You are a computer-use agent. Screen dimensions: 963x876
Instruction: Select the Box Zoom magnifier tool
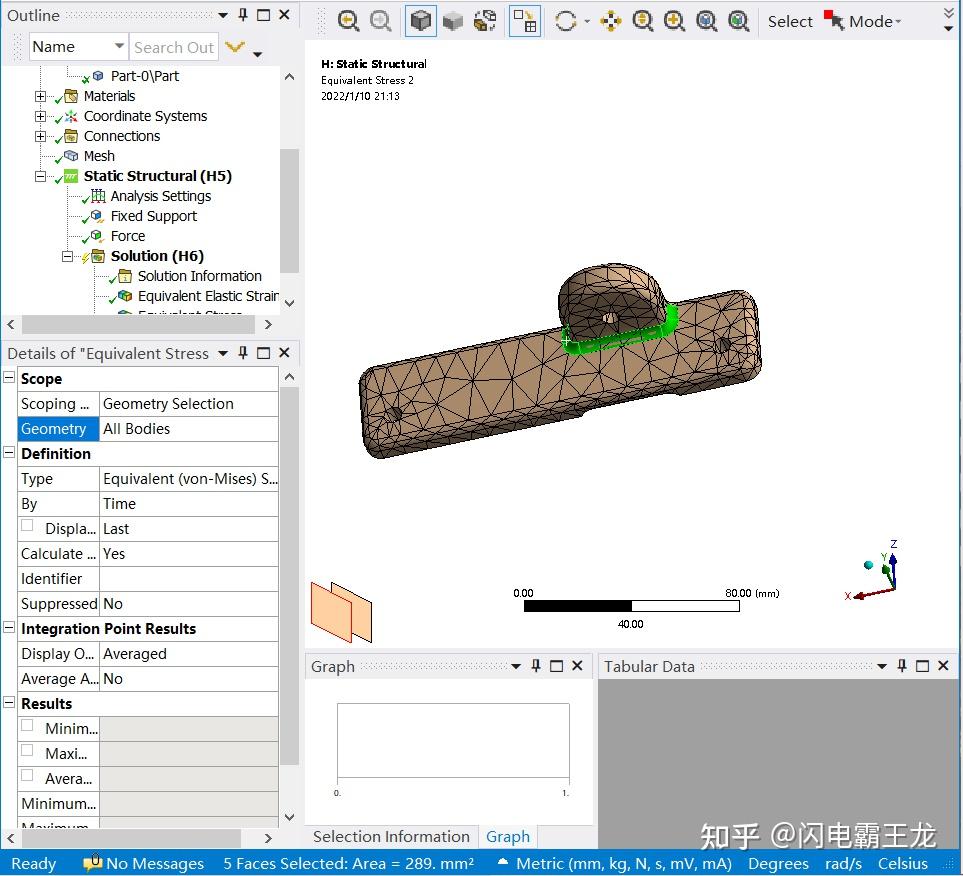pyautogui.click(x=674, y=22)
